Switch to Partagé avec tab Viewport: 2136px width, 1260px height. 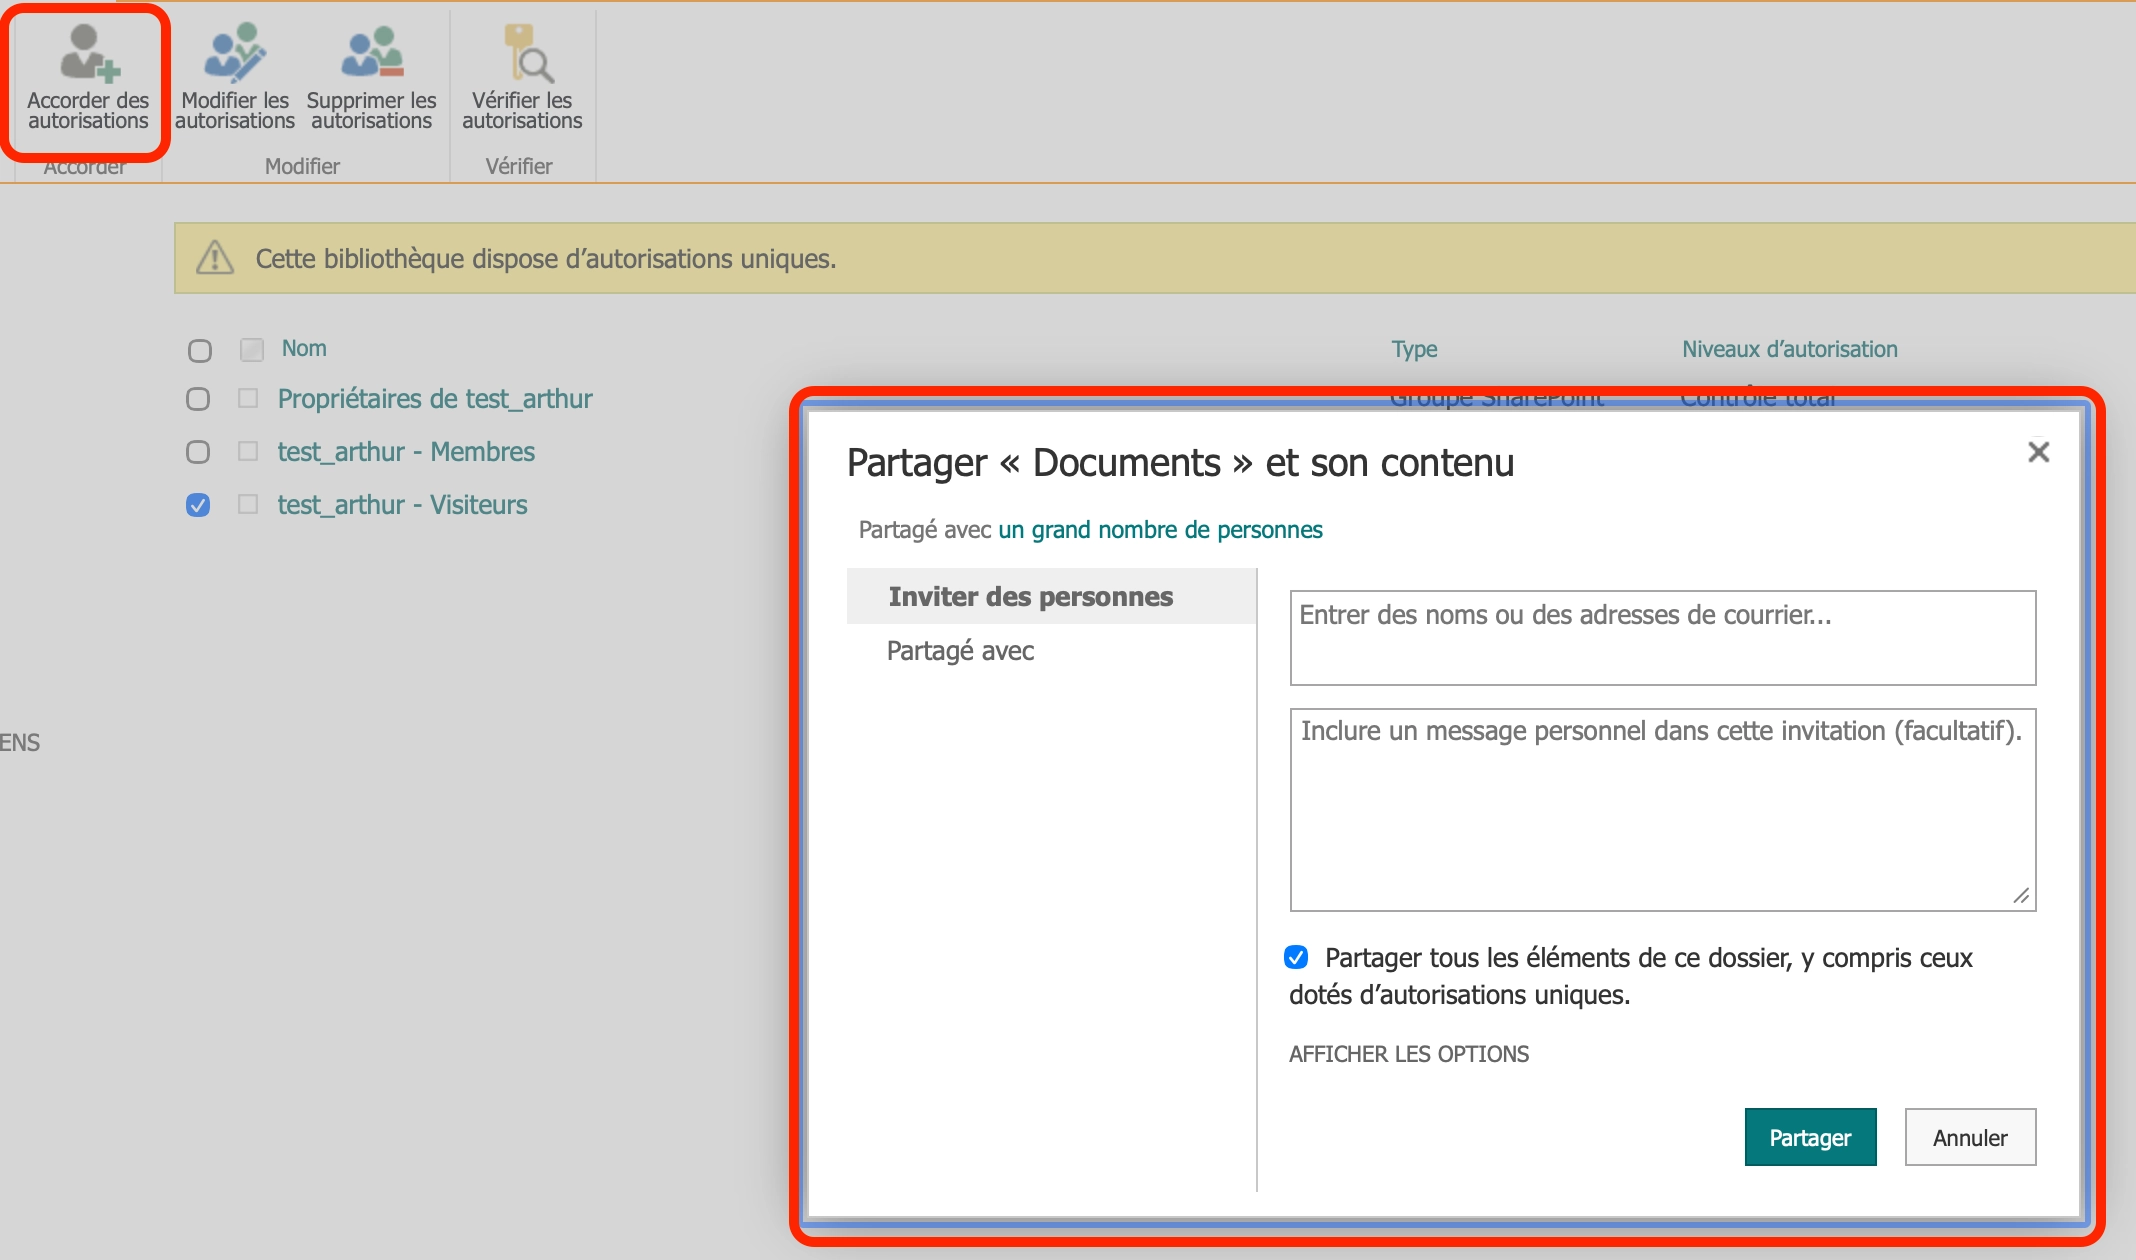click(x=960, y=651)
